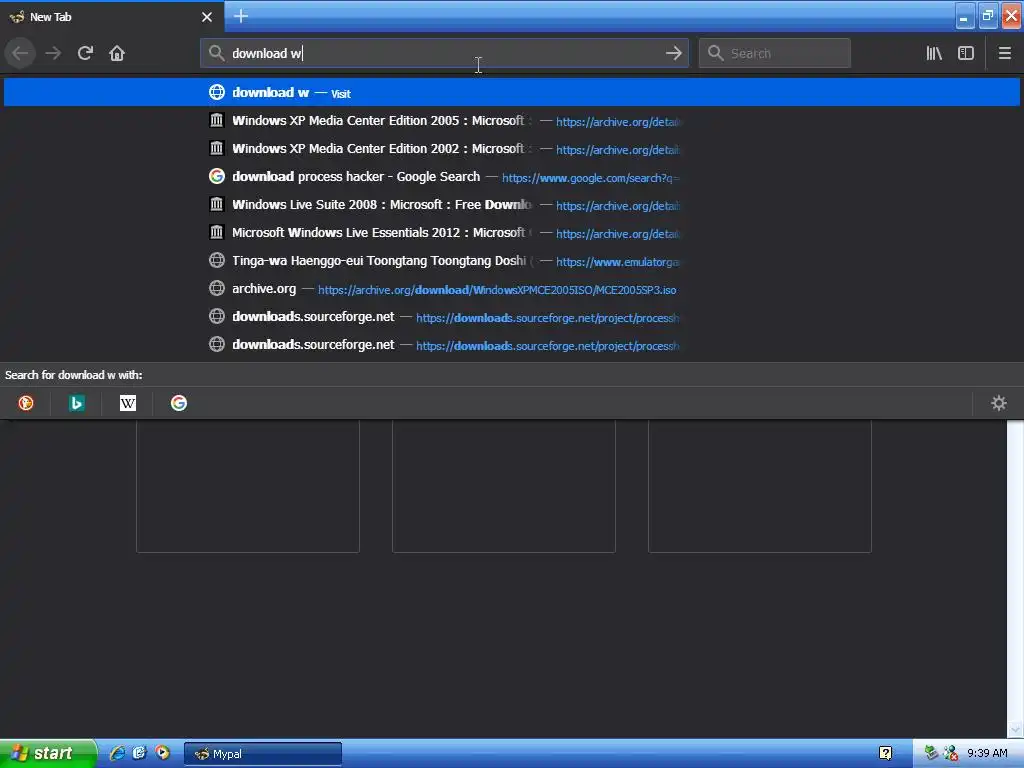Image resolution: width=1024 pixels, height=768 pixels.
Task: Search with Bing engine icon
Action: click(76, 403)
